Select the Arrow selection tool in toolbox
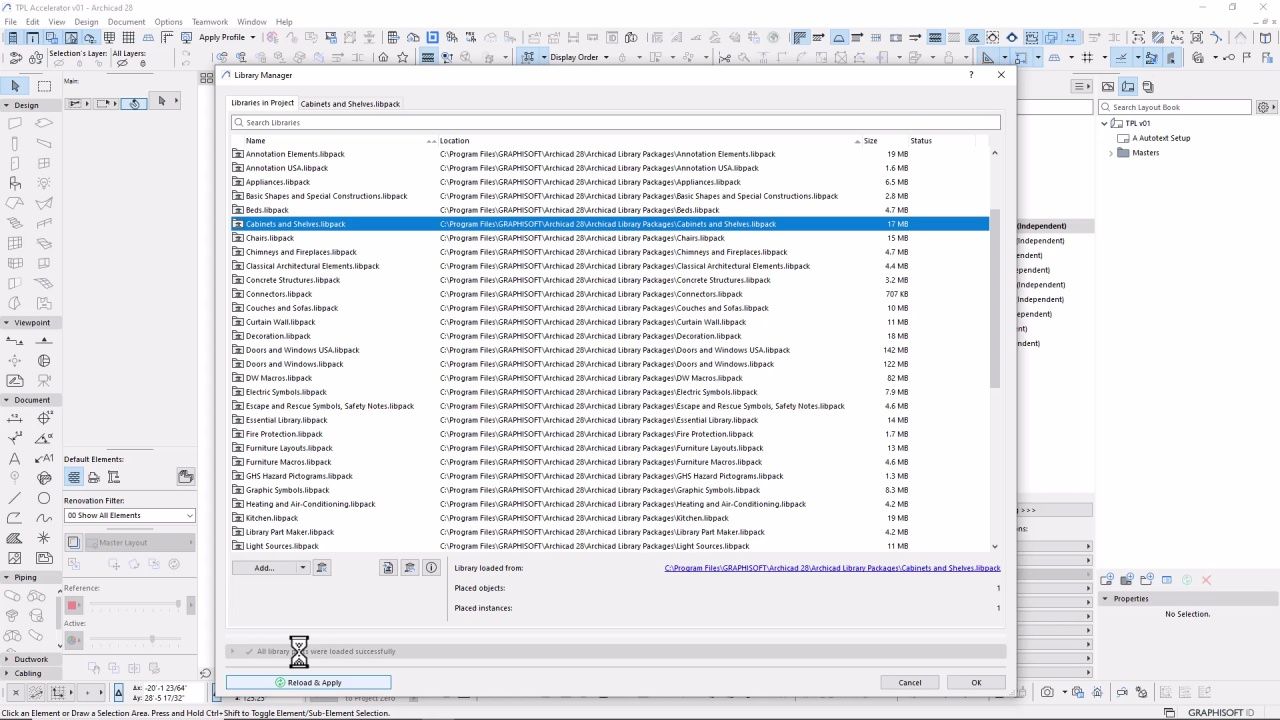1280x720 pixels. click(15, 86)
